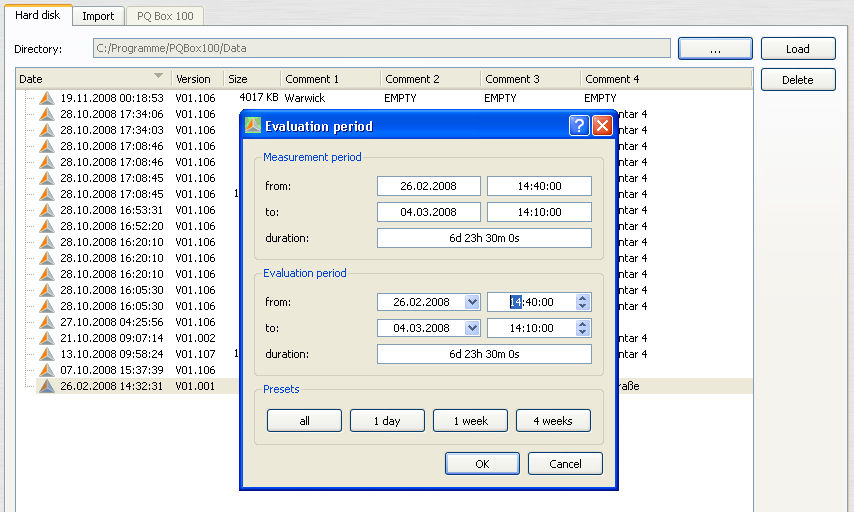Select version cell 'V01.107'
This screenshot has width=854, height=512.
coord(196,354)
